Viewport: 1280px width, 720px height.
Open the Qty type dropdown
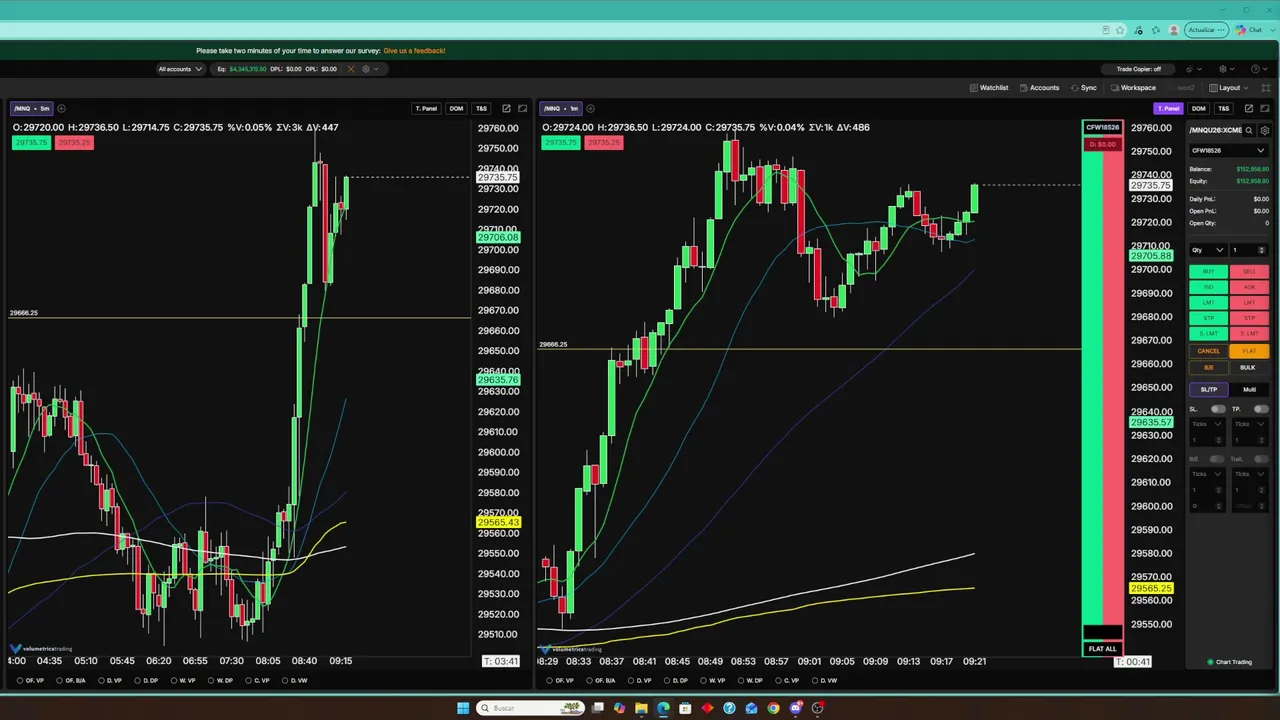[x=1207, y=250]
